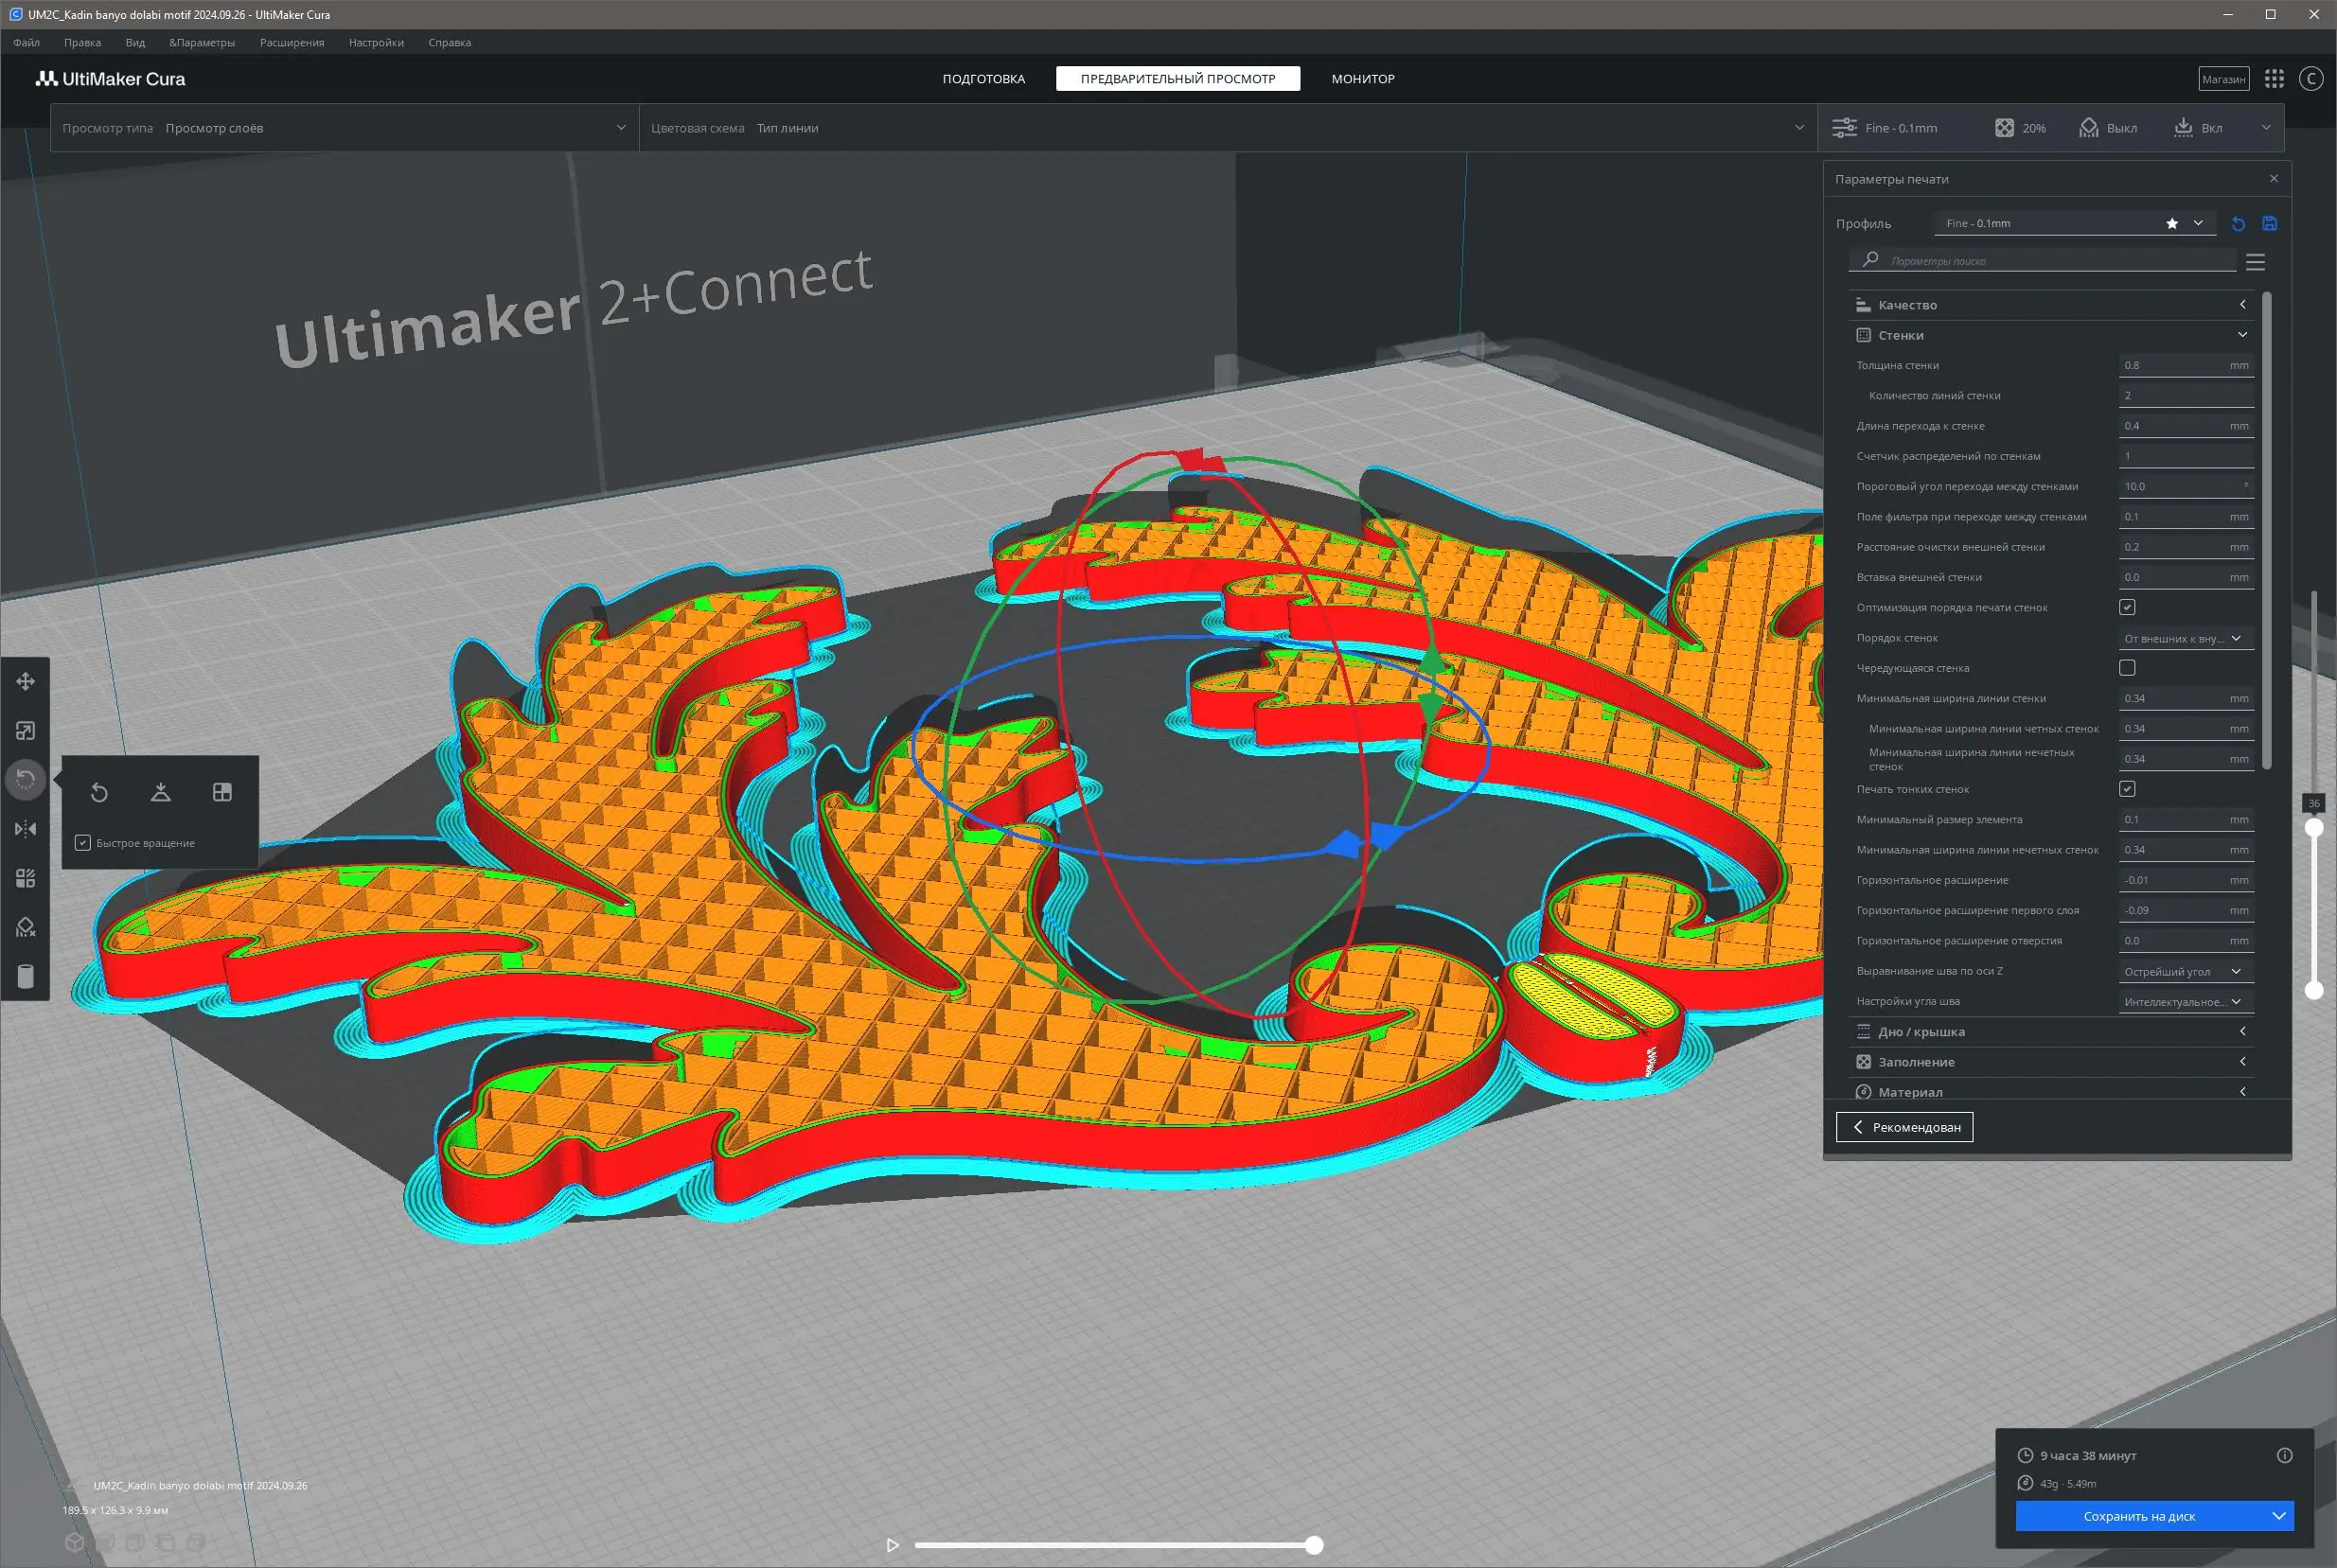Click the Рекомендован button

coord(1904,1127)
